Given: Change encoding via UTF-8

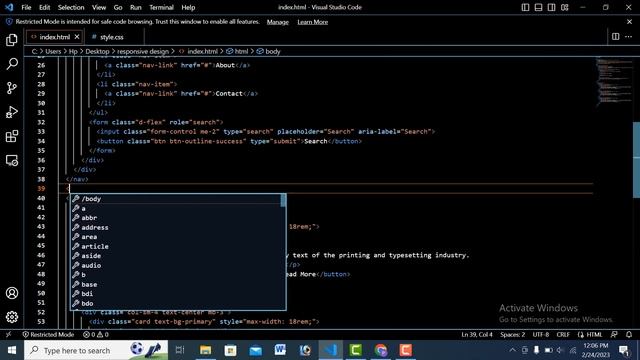Looking at the screenshot, I should [541, 334].
